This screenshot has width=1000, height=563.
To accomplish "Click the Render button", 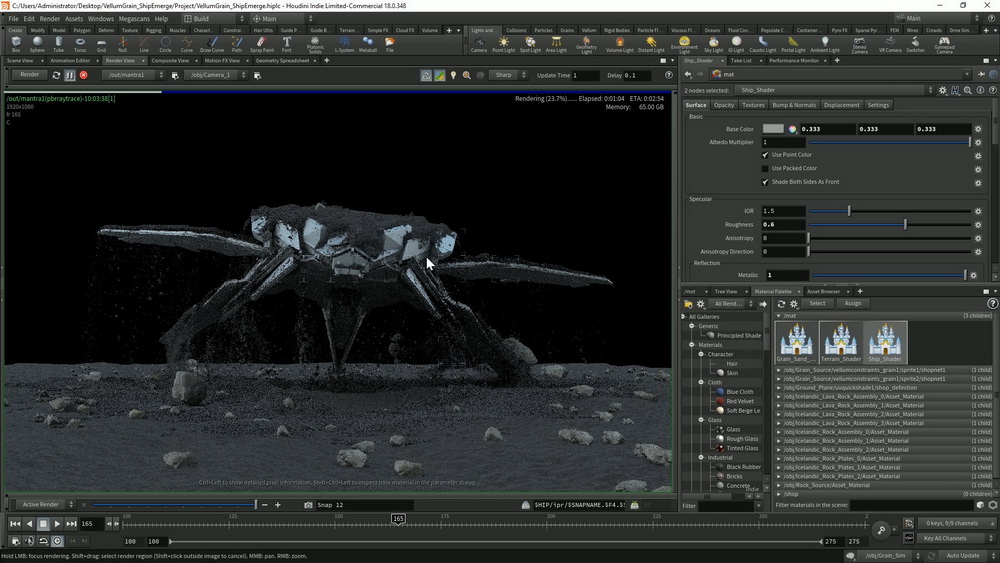I will tap(29, 75).
